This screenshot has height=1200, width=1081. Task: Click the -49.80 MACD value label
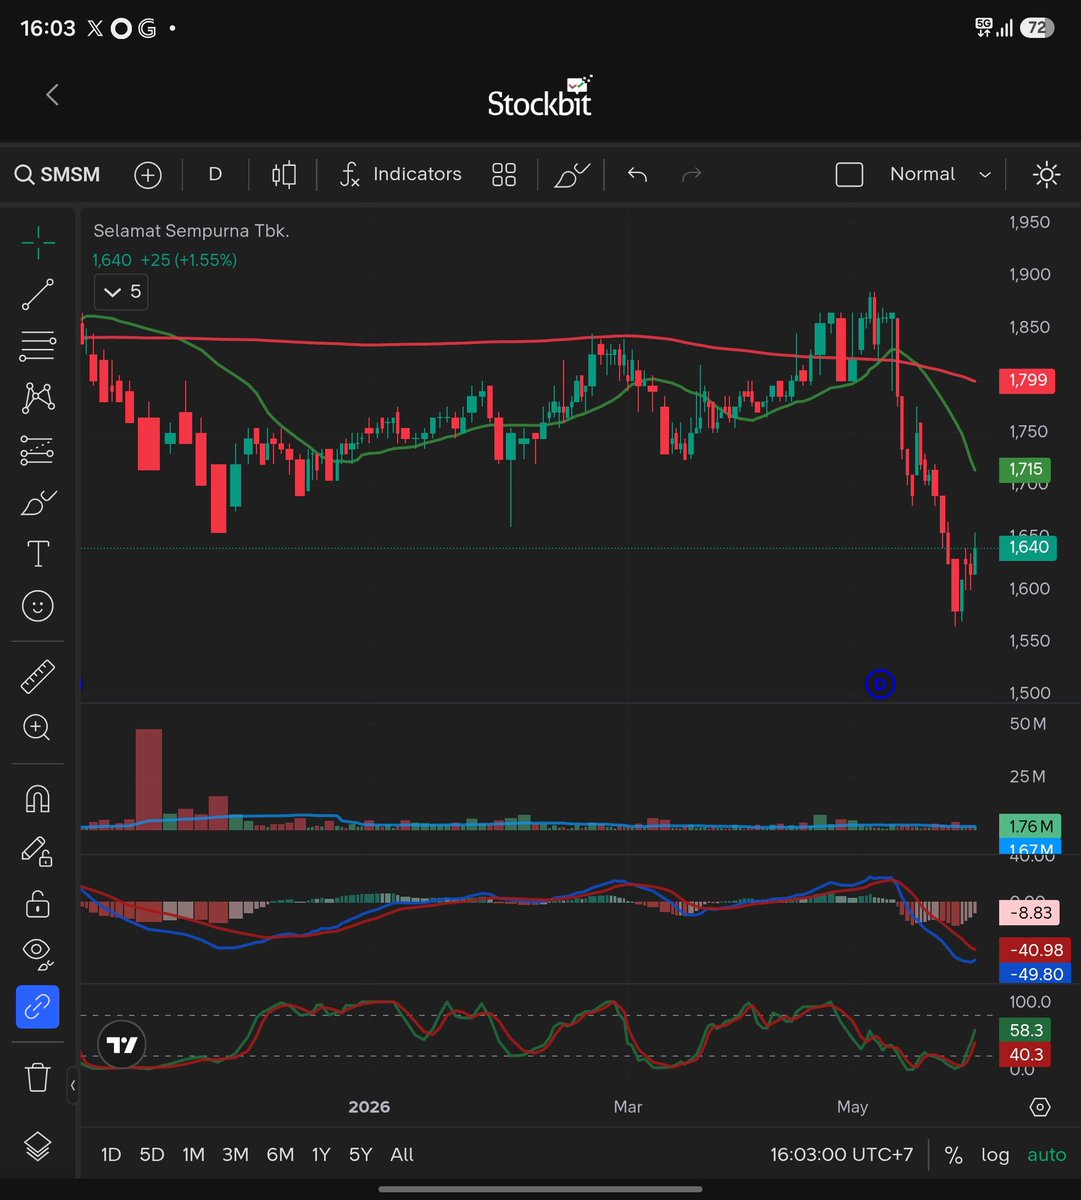[x=1035, y=974]
